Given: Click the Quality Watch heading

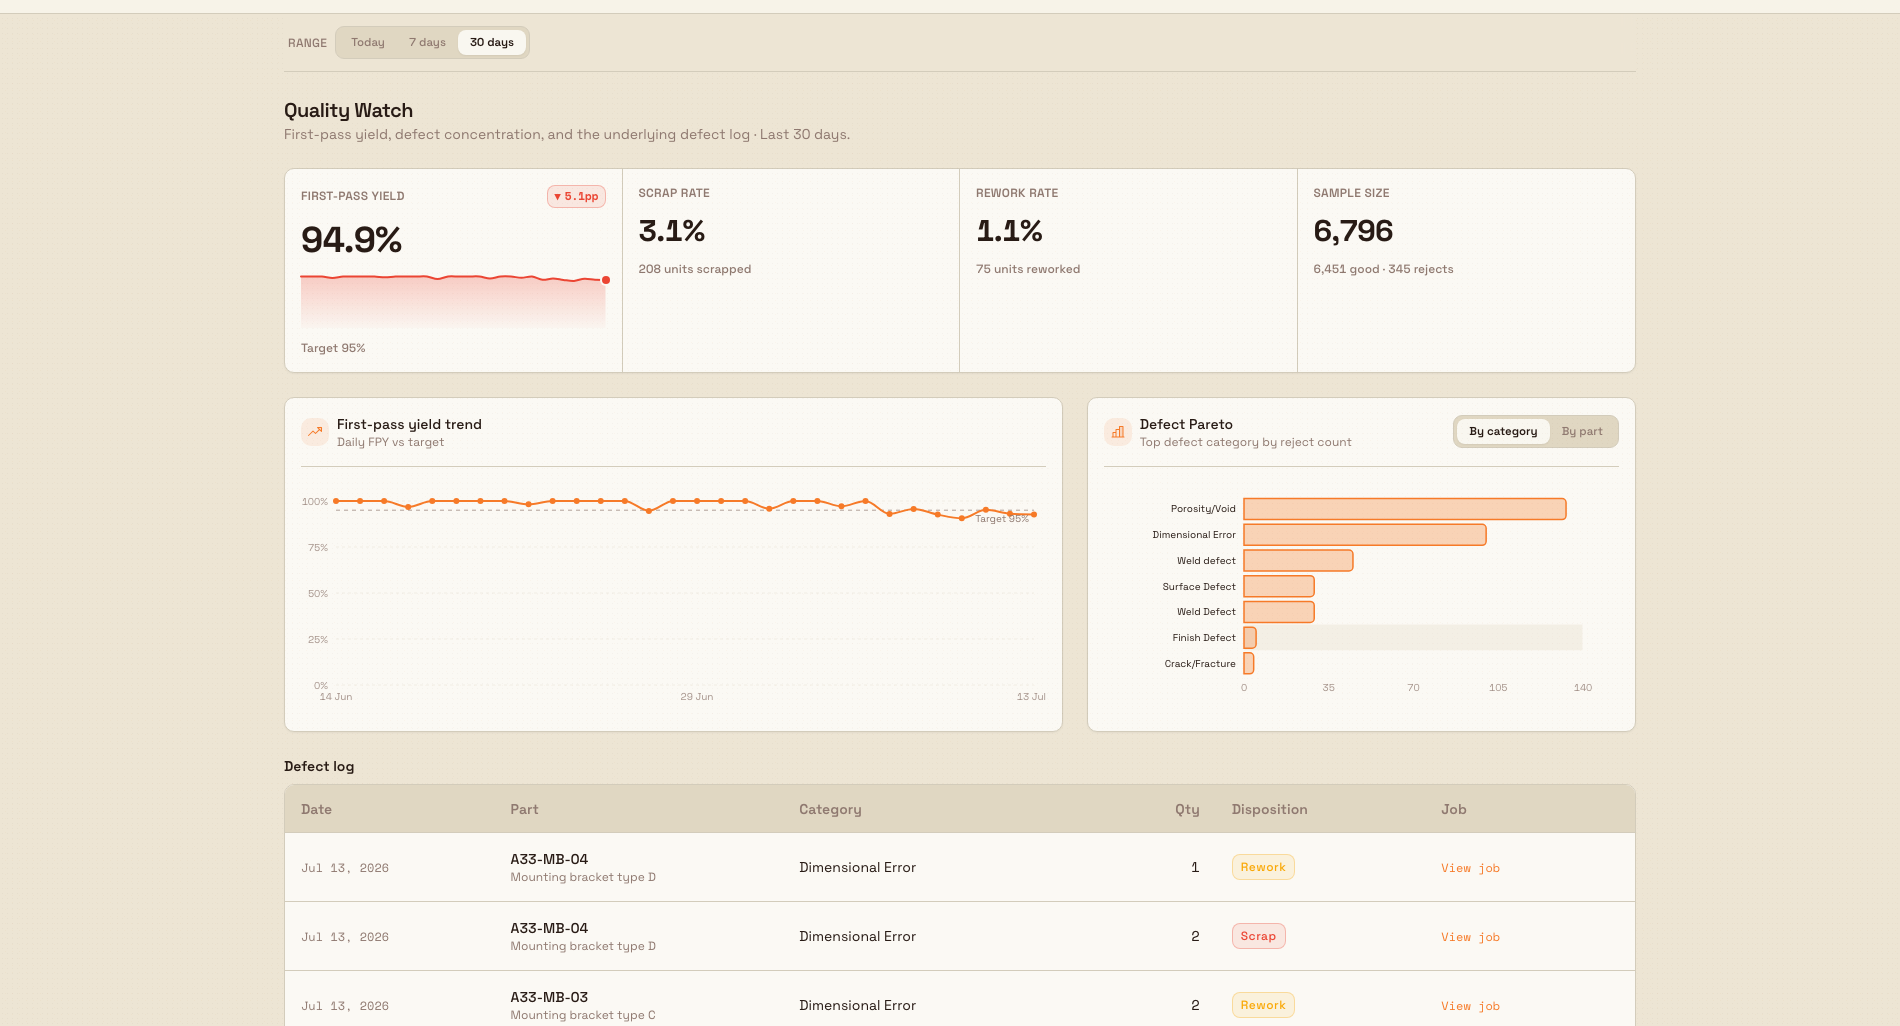Looking at the screenshot, I should click(348, 111).
